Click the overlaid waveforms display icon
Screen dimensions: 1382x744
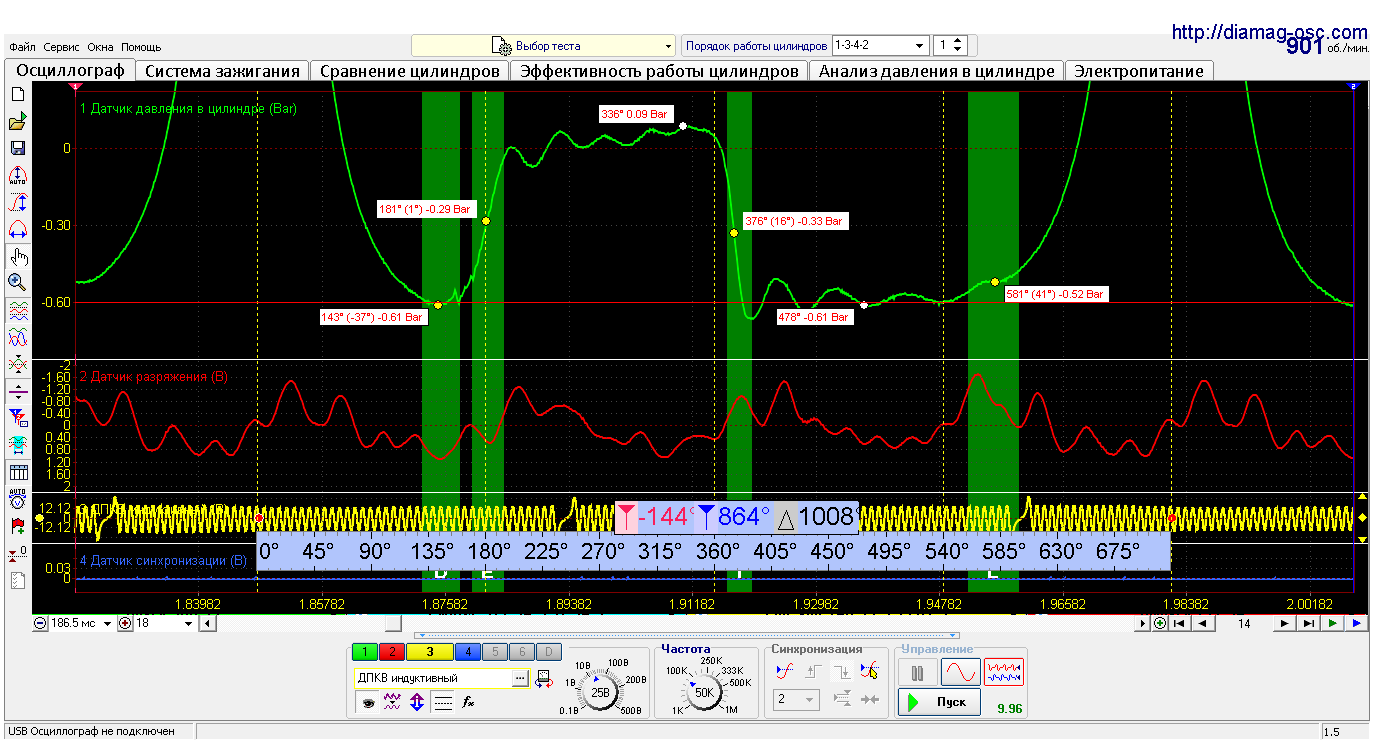click(x=17, y=337)
